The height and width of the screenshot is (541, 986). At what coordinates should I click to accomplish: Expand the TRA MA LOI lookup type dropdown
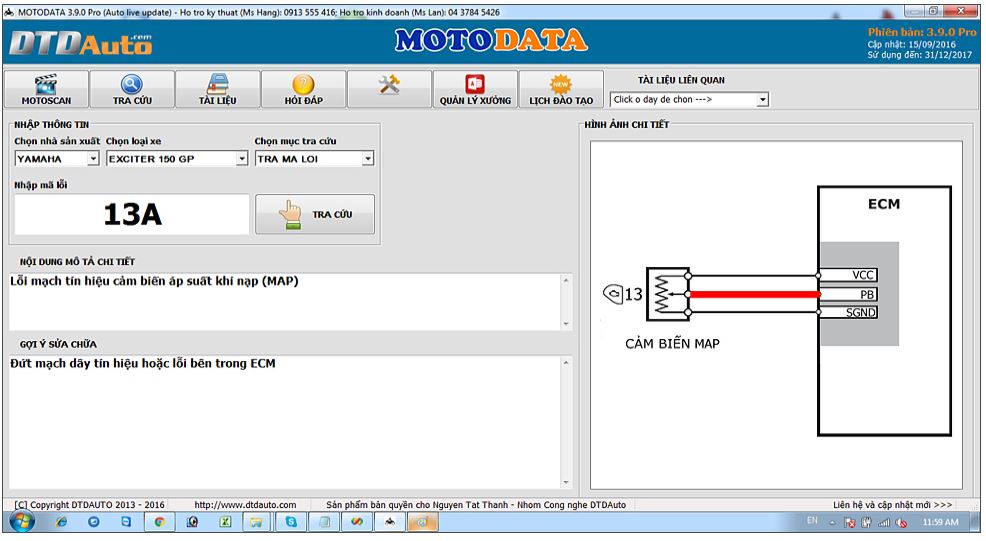click(368, 159)
